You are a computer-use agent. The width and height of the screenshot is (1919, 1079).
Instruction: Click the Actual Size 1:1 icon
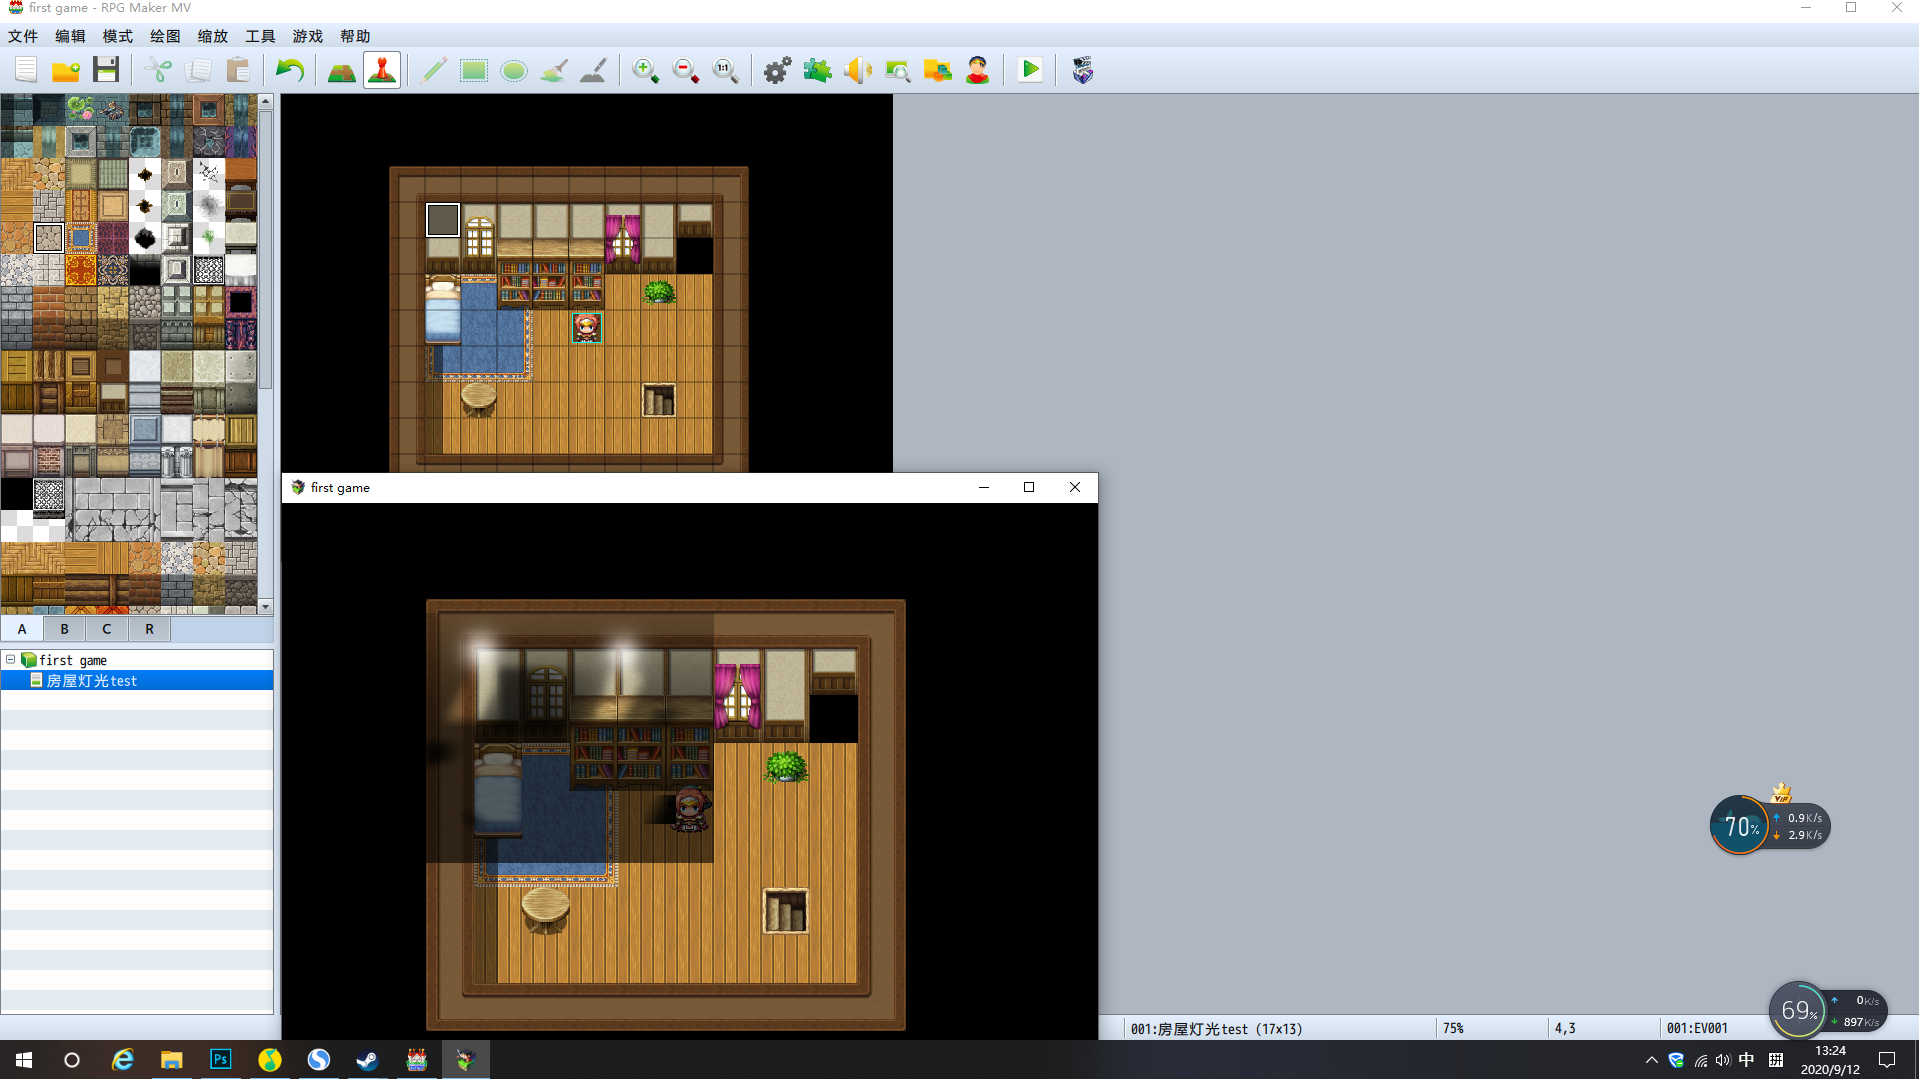[726, 70]
